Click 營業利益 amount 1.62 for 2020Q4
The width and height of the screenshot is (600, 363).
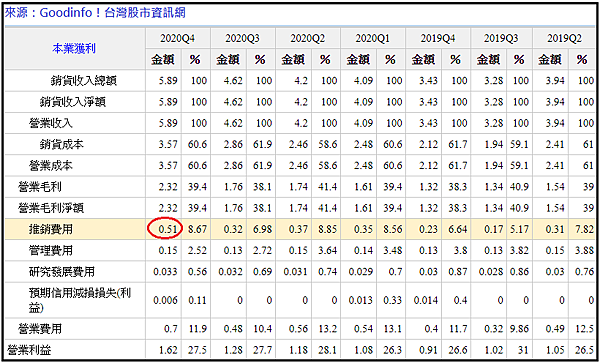click(x=168, y=350)
